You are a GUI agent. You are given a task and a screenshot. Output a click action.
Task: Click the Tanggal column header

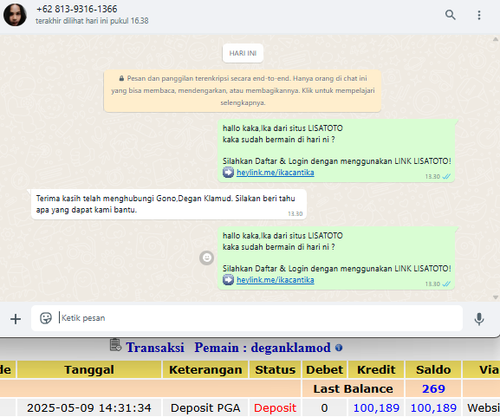[x=89, y=370]
